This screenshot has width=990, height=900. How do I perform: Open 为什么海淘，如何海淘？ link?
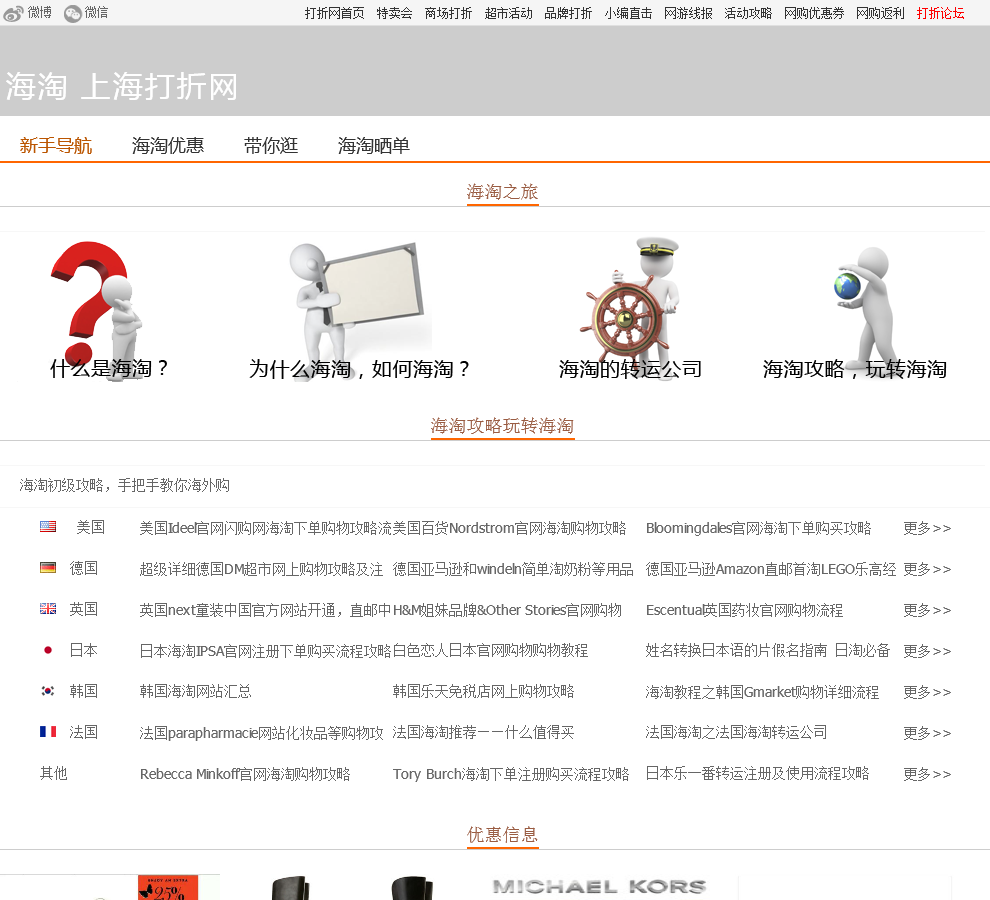coord(359,369)
